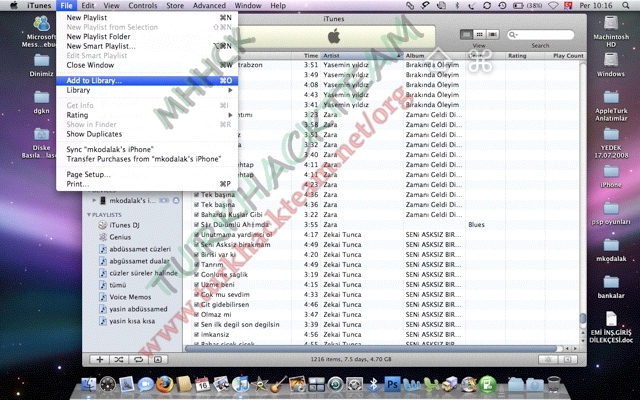Image resolution: width=640 pixels, height=400 pixels.
Task: Open the abgüssamet dualar playlist
Action: (x=139, y=261)
